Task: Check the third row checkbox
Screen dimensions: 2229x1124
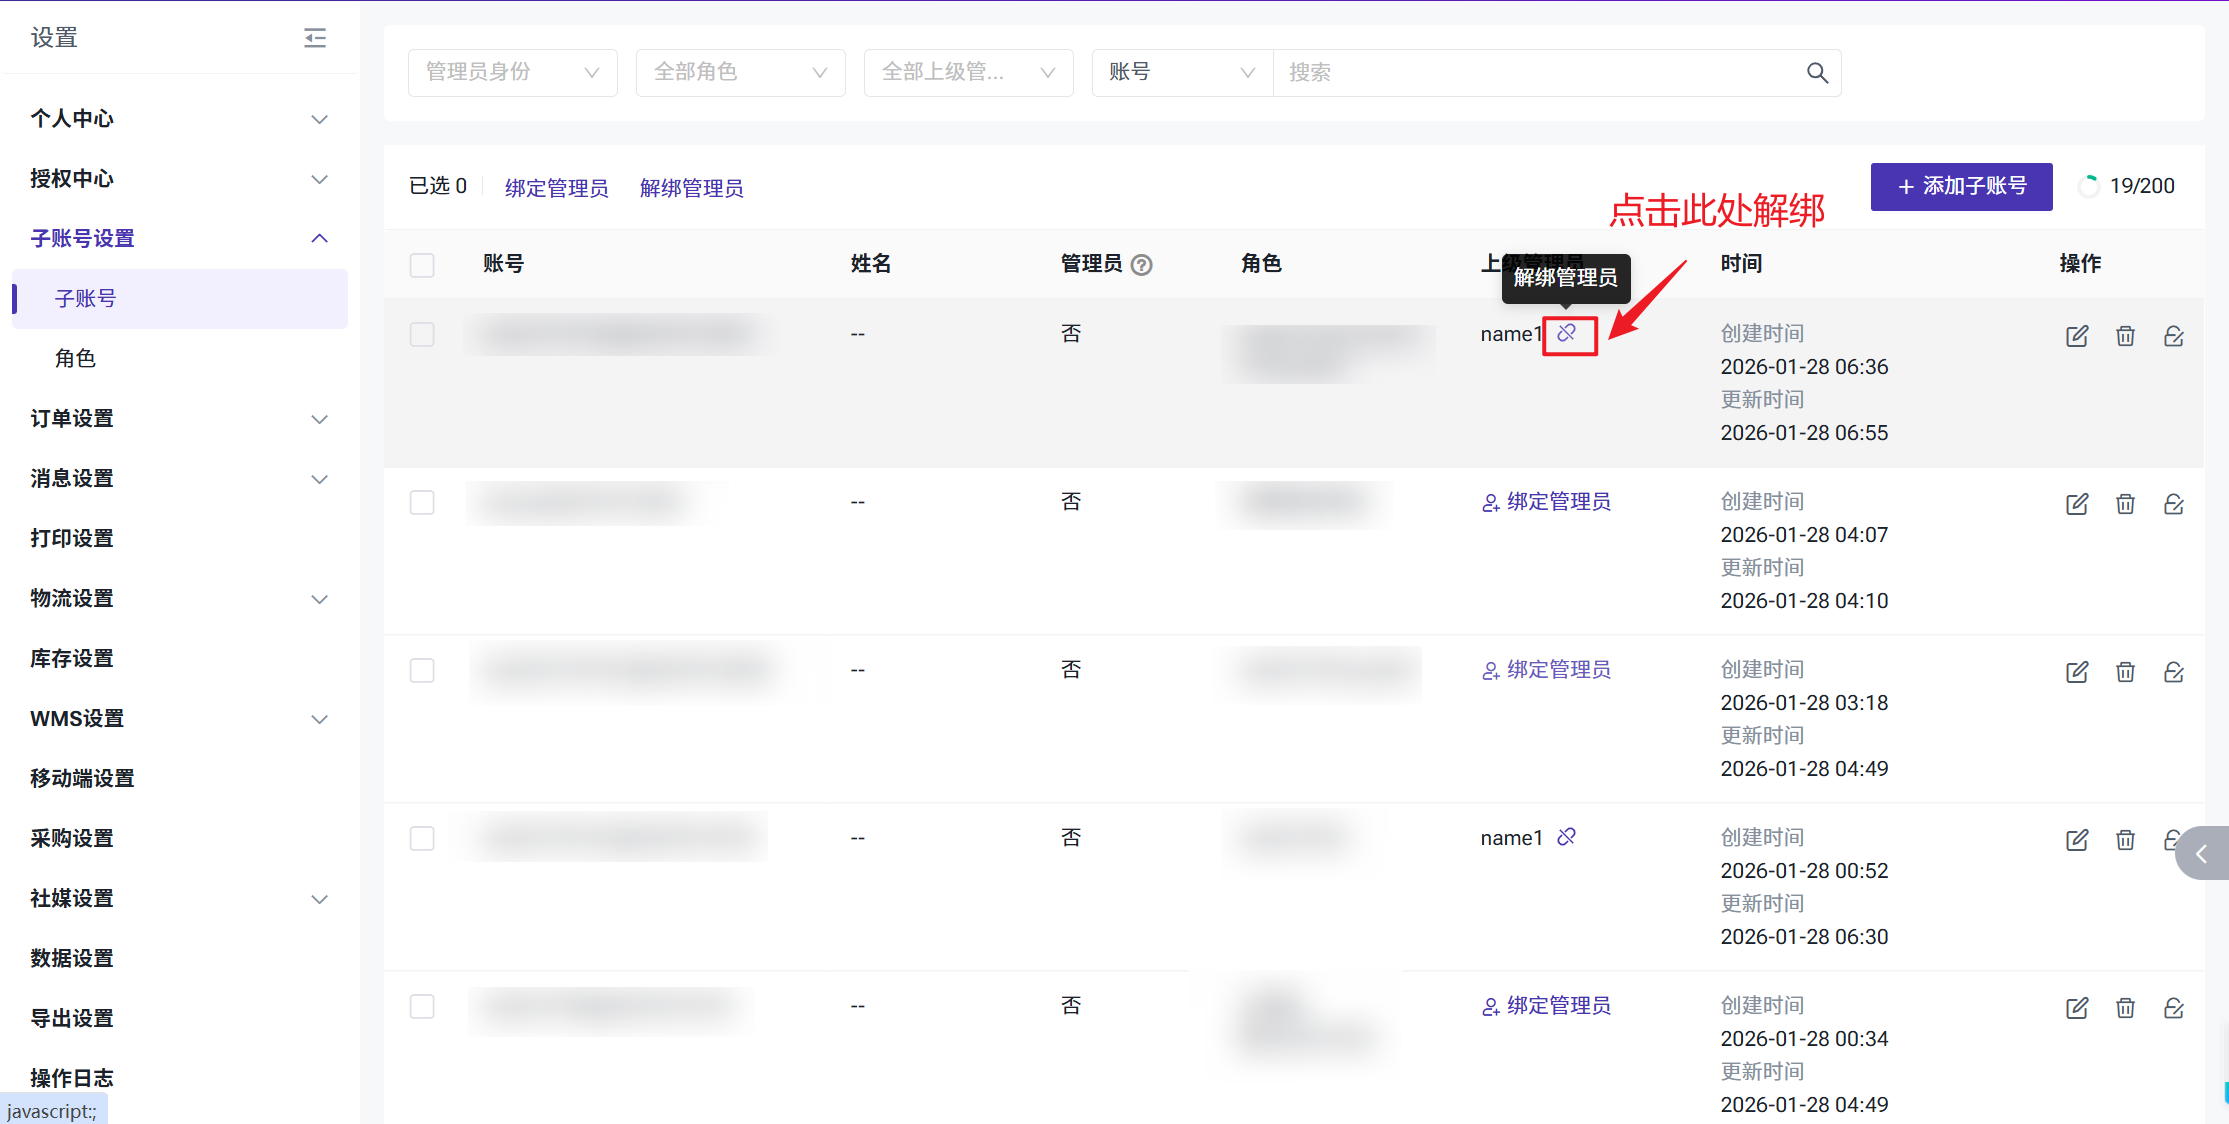Action: [x=422, y=670]
